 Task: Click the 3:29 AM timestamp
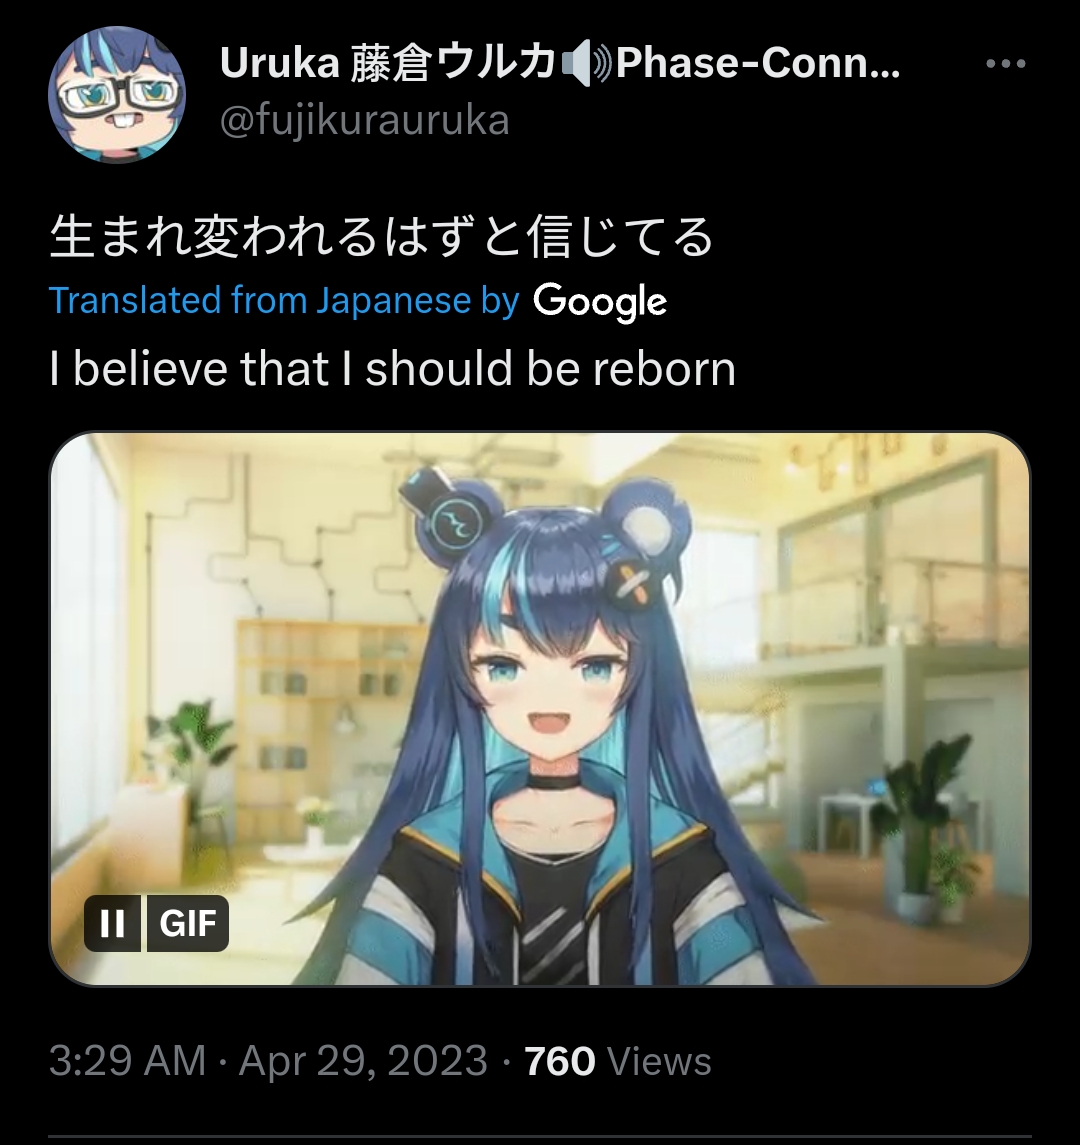(128, 1061)
